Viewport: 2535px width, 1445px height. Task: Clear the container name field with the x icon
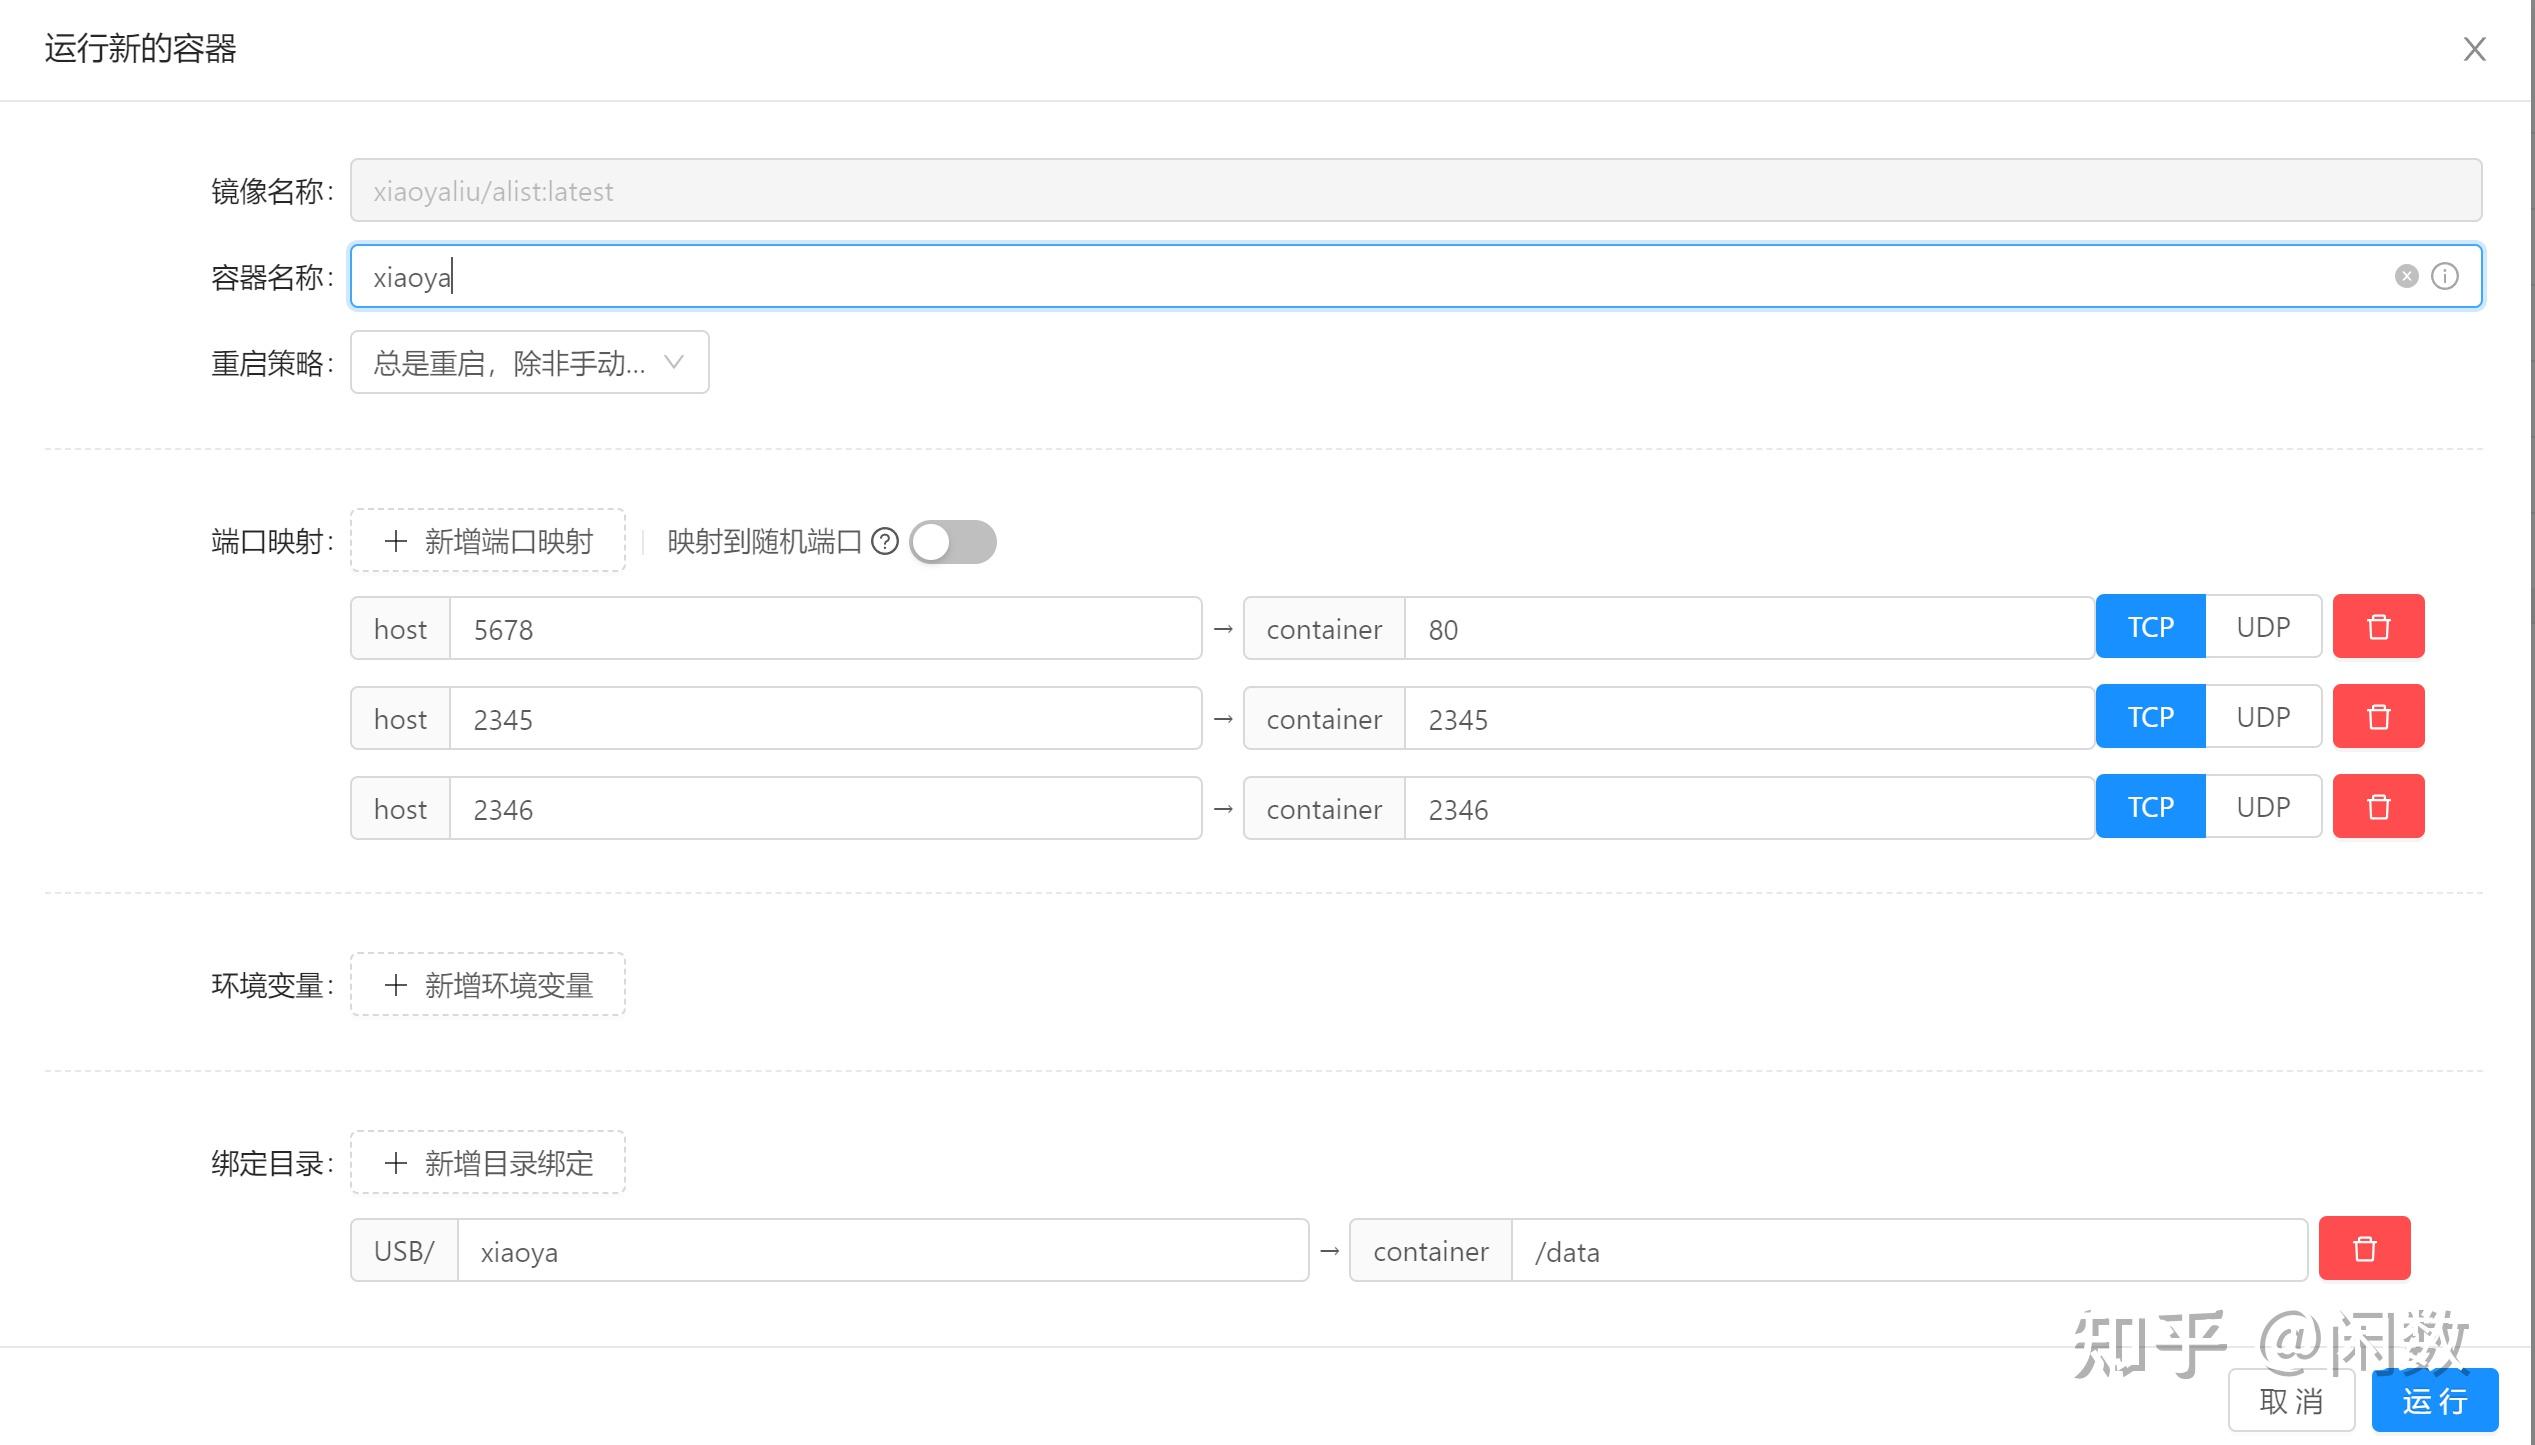tap(2406, 276)
